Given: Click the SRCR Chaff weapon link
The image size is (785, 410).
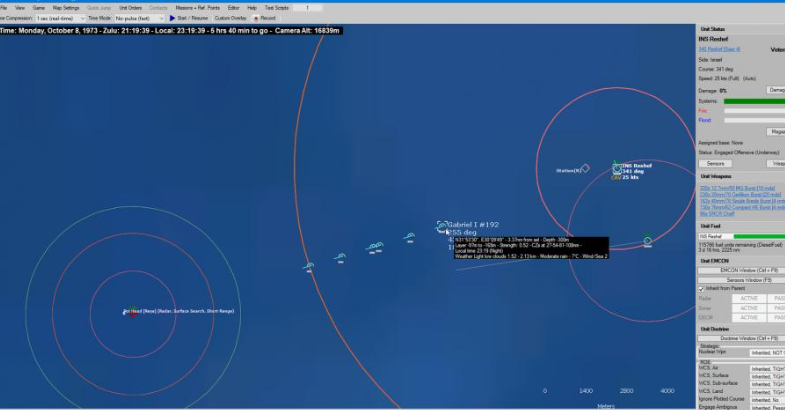Looking at the screenshot, I should (x=717, y=214).
